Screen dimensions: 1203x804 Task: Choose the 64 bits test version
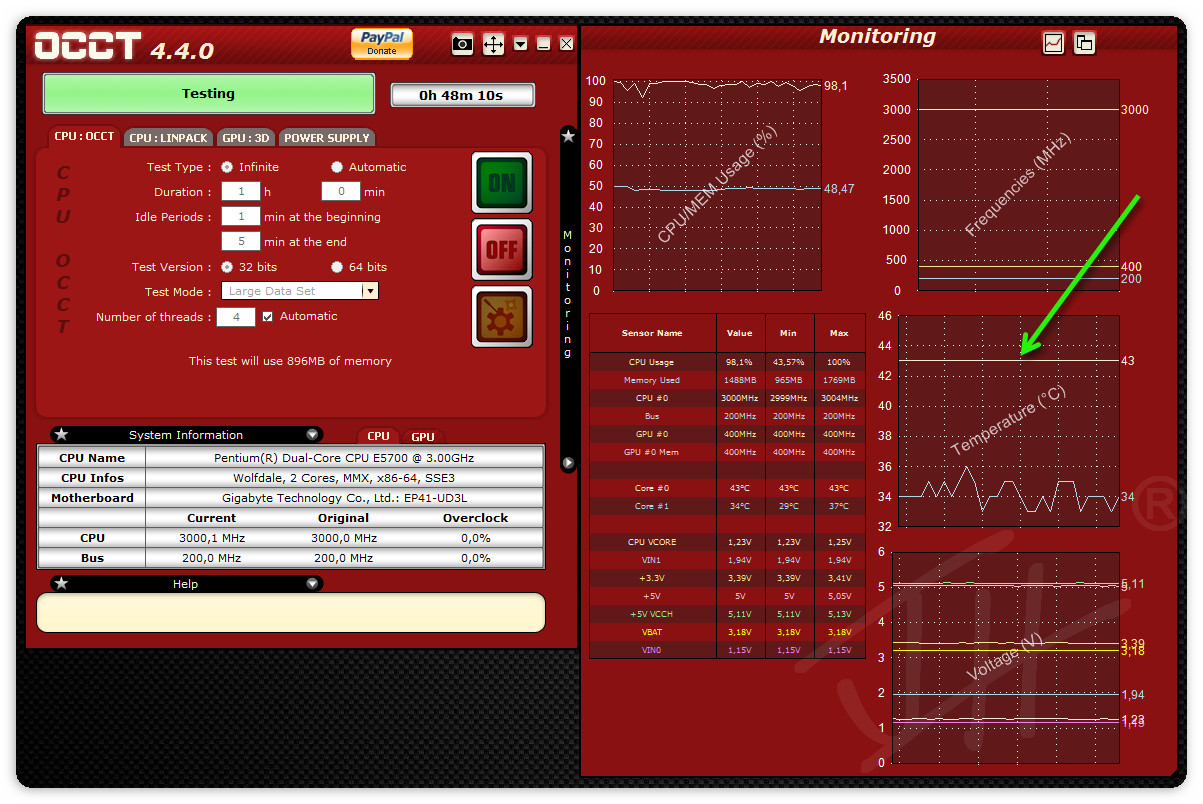(337, 267)
